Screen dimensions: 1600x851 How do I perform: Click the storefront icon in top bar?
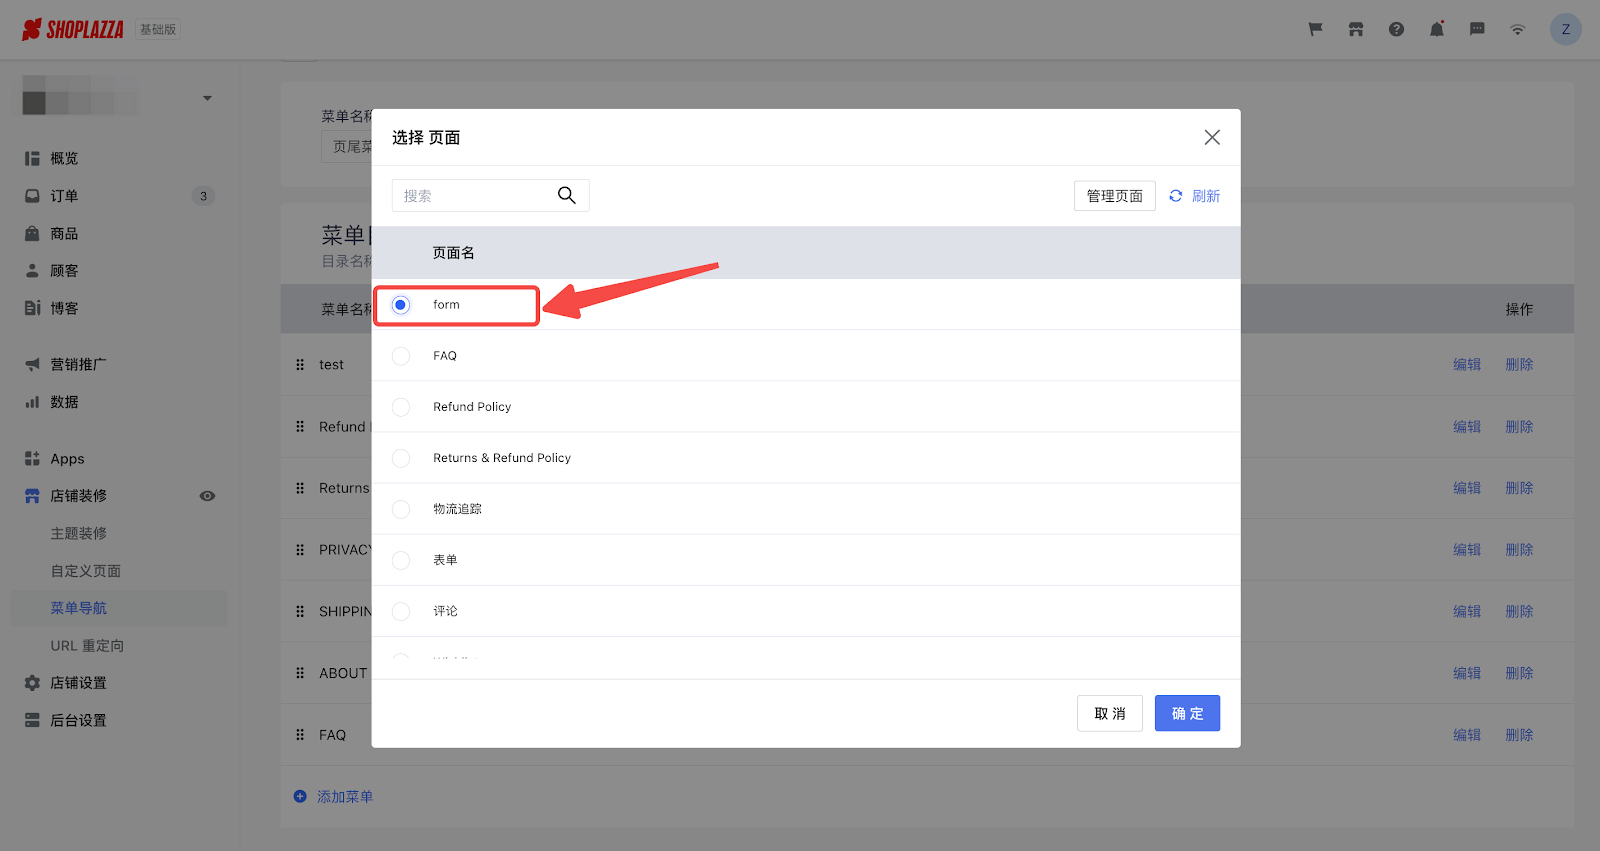[1356, 30]
